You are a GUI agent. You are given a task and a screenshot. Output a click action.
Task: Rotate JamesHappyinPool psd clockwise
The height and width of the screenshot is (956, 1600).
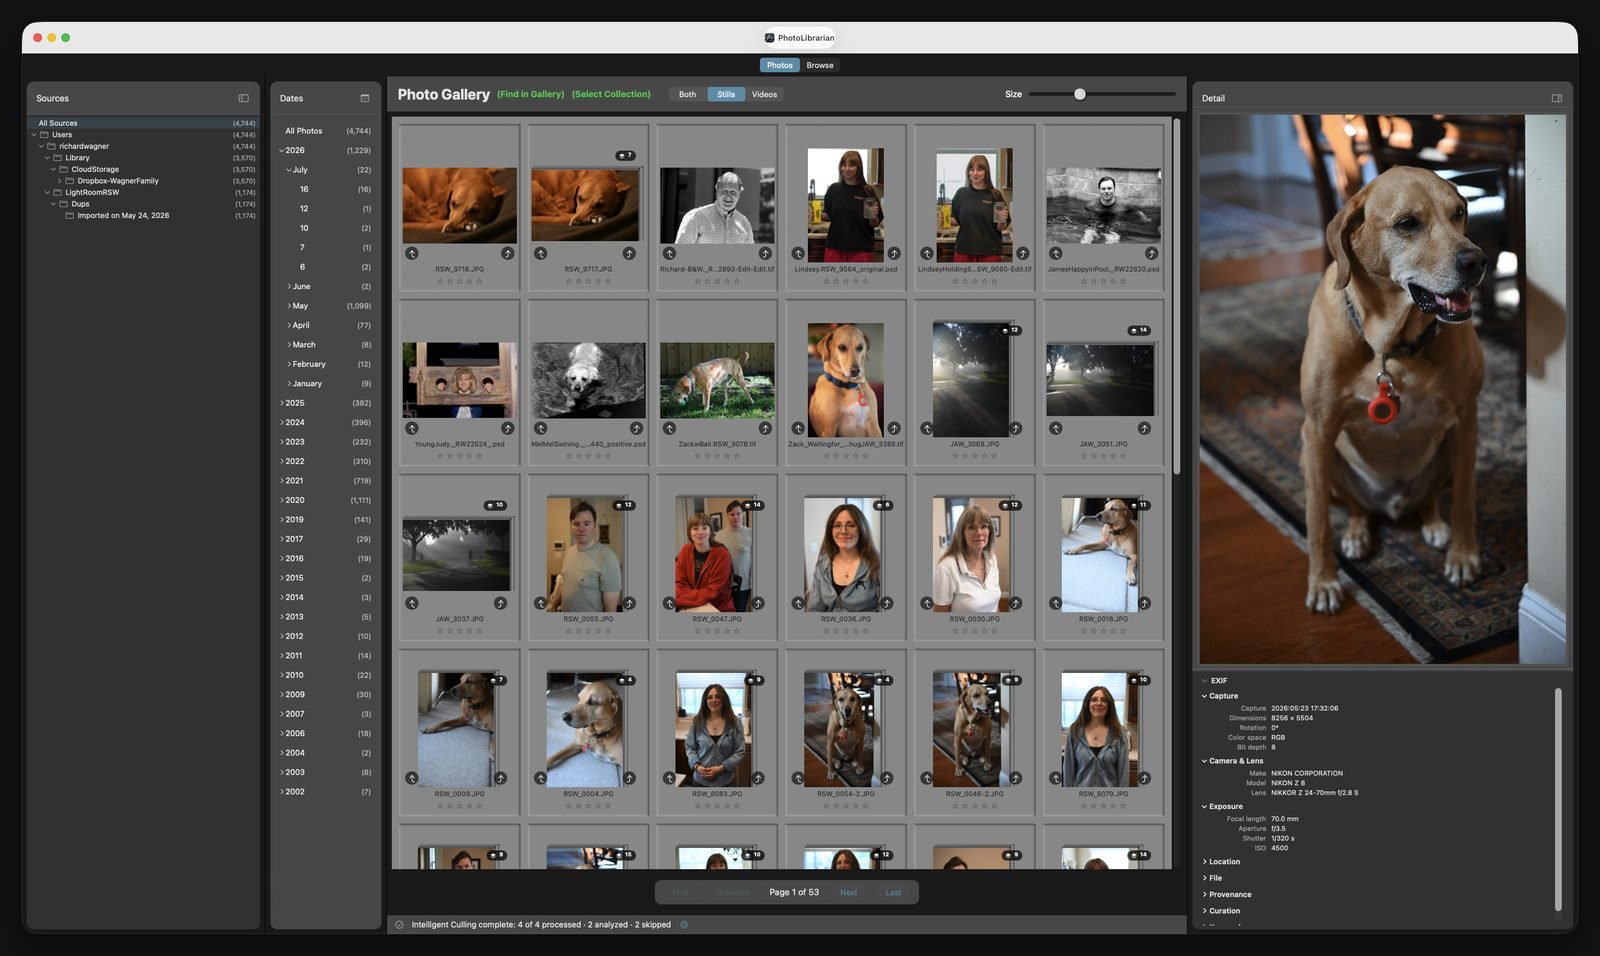tap(1151, 253)
